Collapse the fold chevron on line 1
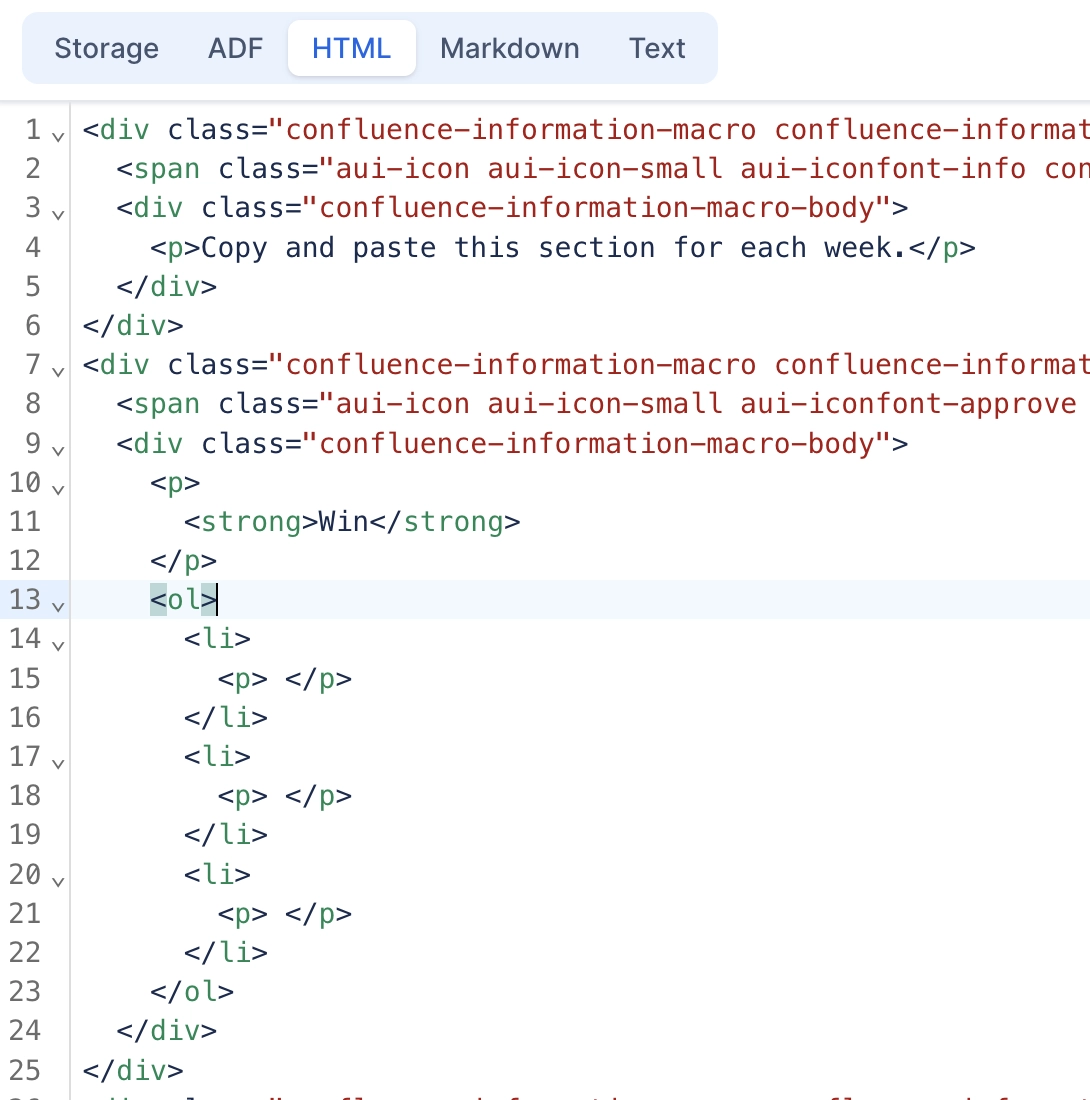This screenshot has height=1100, width=1090. click(x=58, y=135)
